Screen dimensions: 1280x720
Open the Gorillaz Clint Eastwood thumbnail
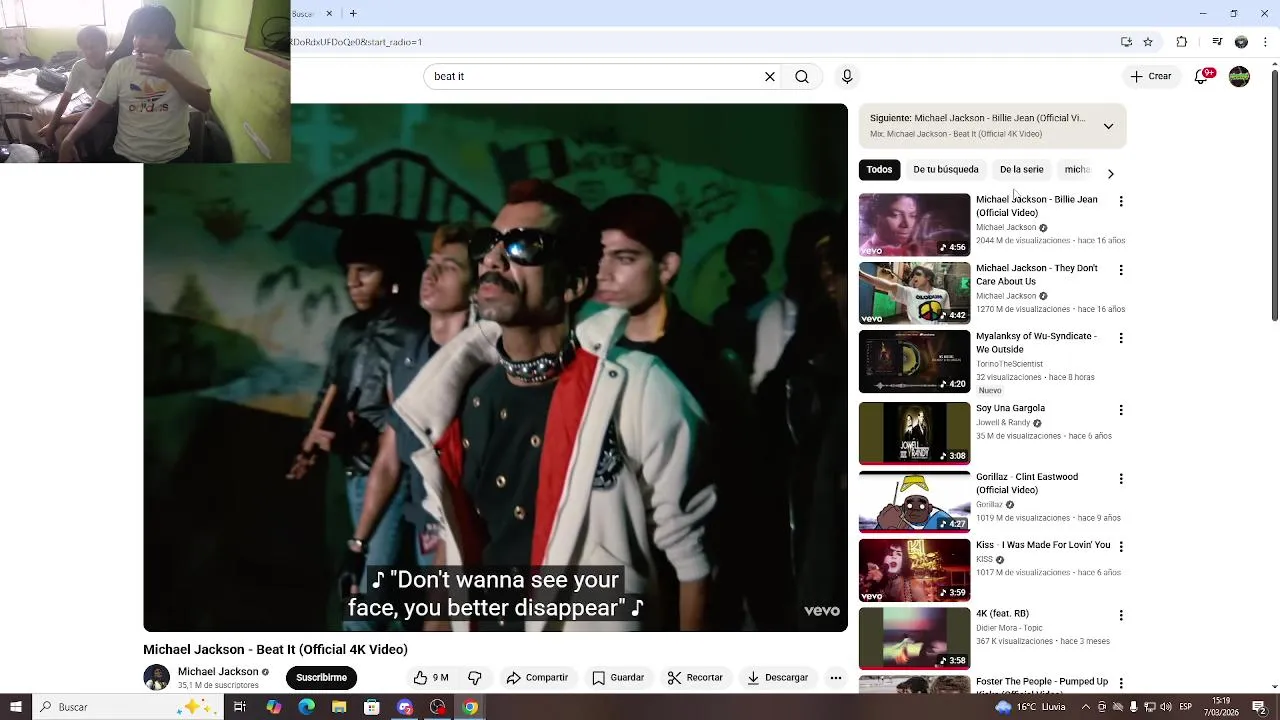pos(914,502)
